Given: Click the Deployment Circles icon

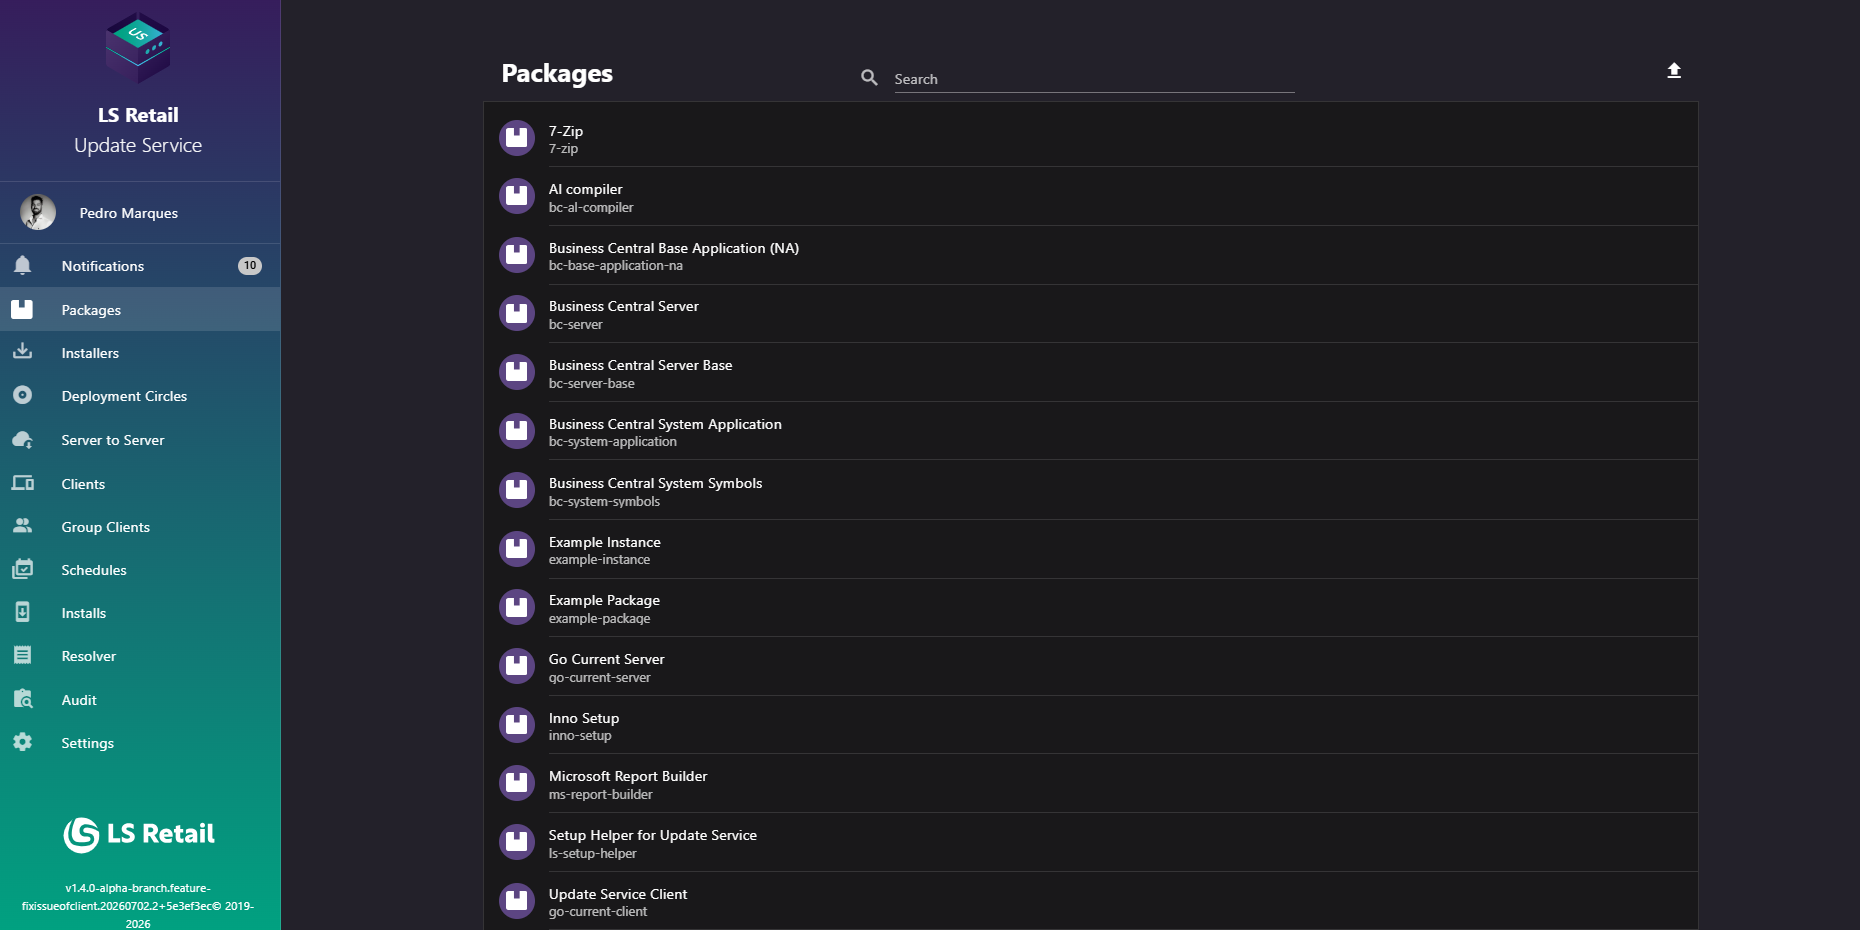Looking at the screenshot, I should pos(22,395).
